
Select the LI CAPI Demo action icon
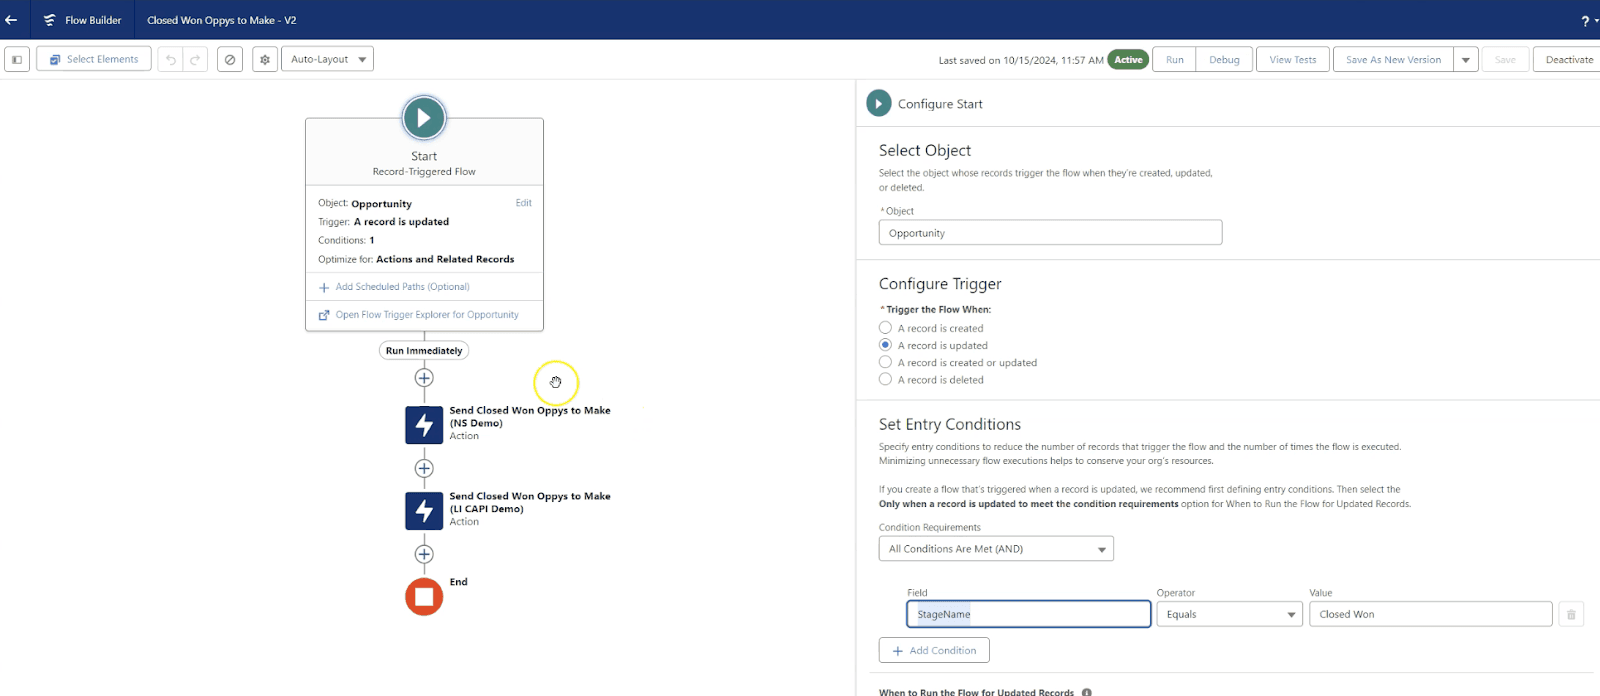click(424, 511)
